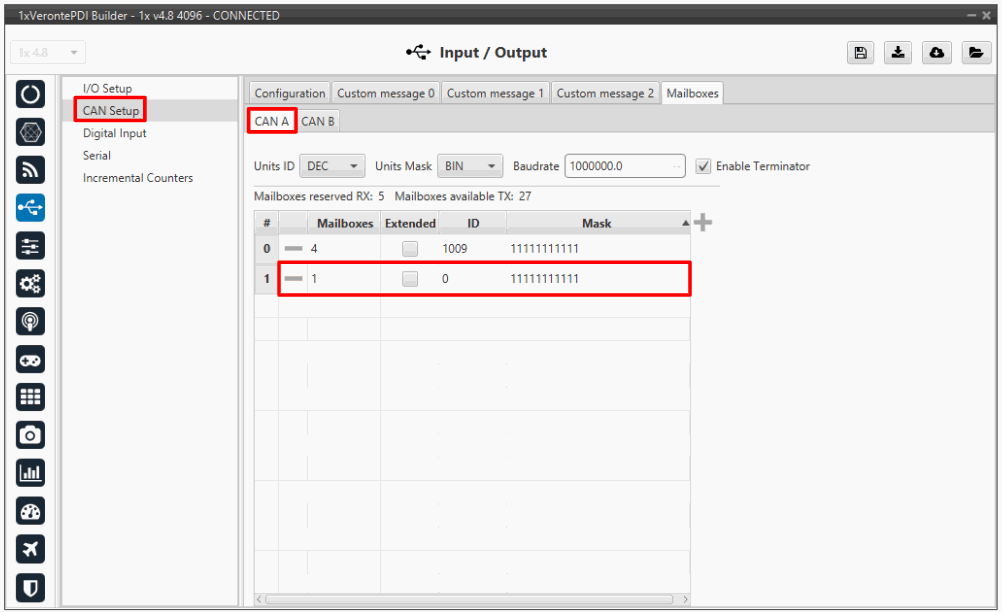Viewport: 1002px width, 612px height.
Task: Select Digital Input in the side list
Action: (x=114, y=133)
